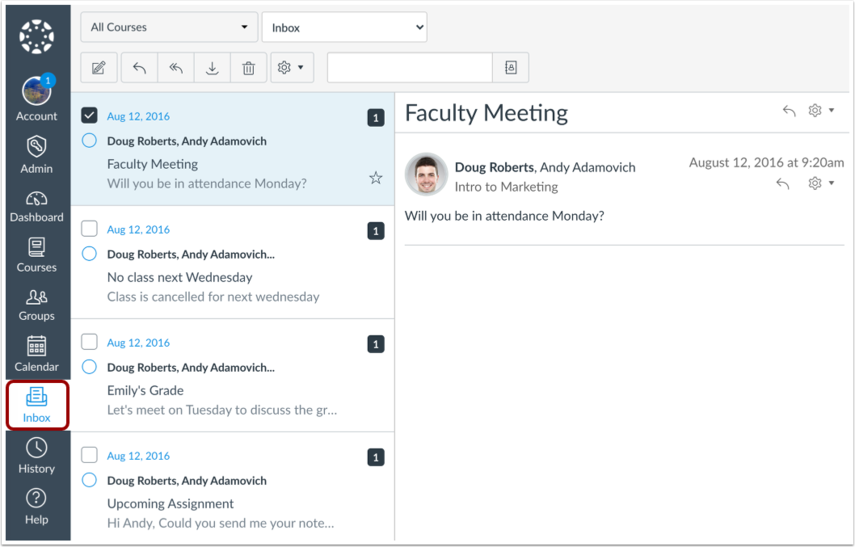Click message count badge on Emily's Grade
This screenshot has height=547, width=855.
point(376,344)
